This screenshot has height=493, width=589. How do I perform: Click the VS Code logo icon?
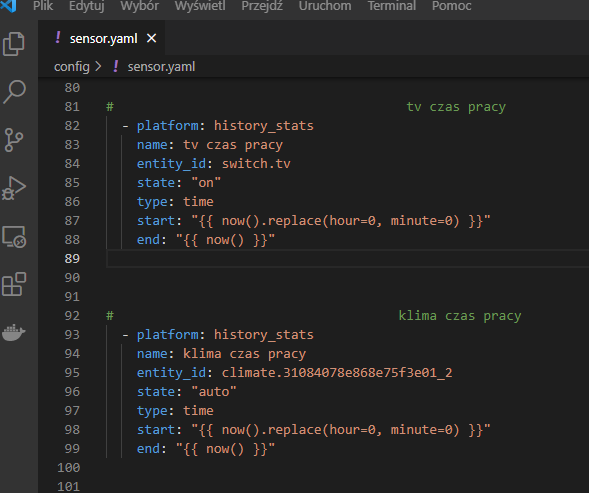[x=9, y=6]
